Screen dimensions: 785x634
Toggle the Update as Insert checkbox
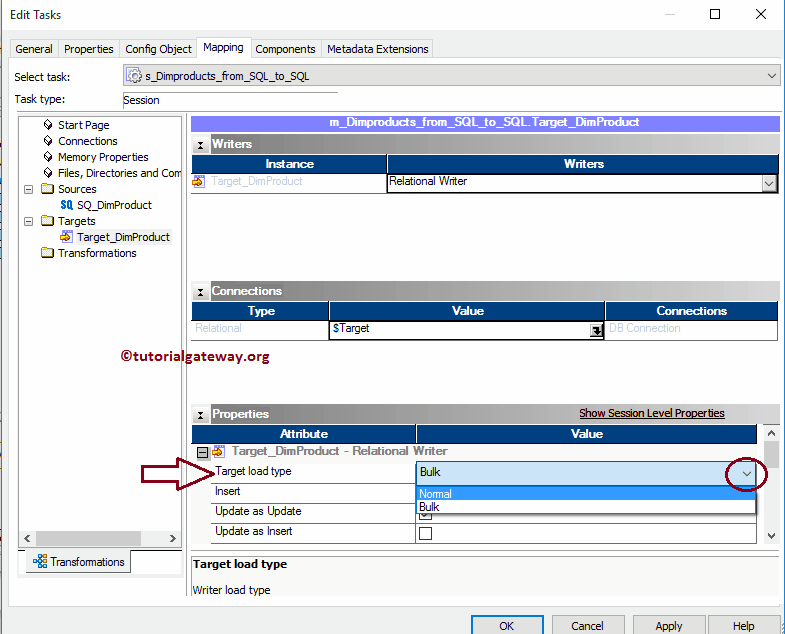click(425, 533)
